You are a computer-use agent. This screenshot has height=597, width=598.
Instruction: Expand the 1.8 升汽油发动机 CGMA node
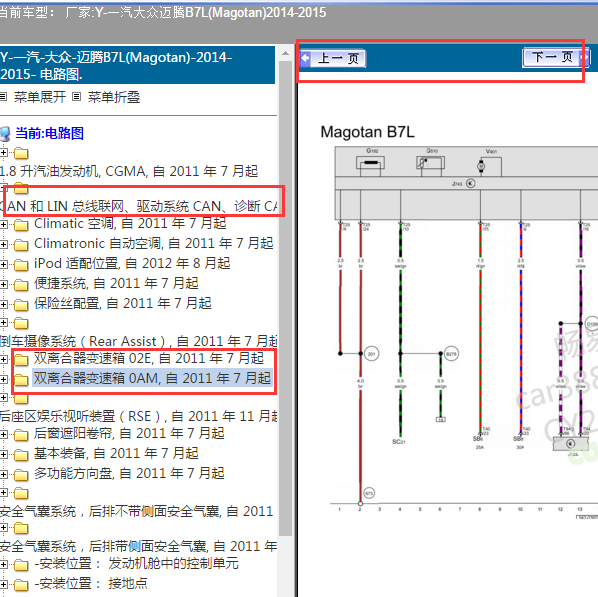[3, 153]
